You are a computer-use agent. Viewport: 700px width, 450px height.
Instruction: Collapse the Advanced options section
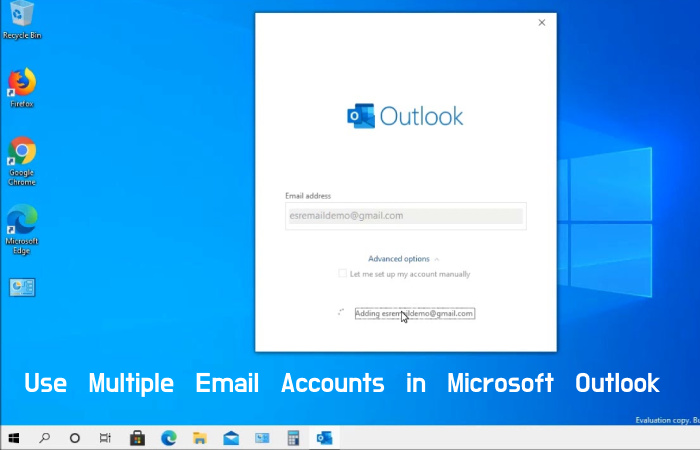pos(404,259)
